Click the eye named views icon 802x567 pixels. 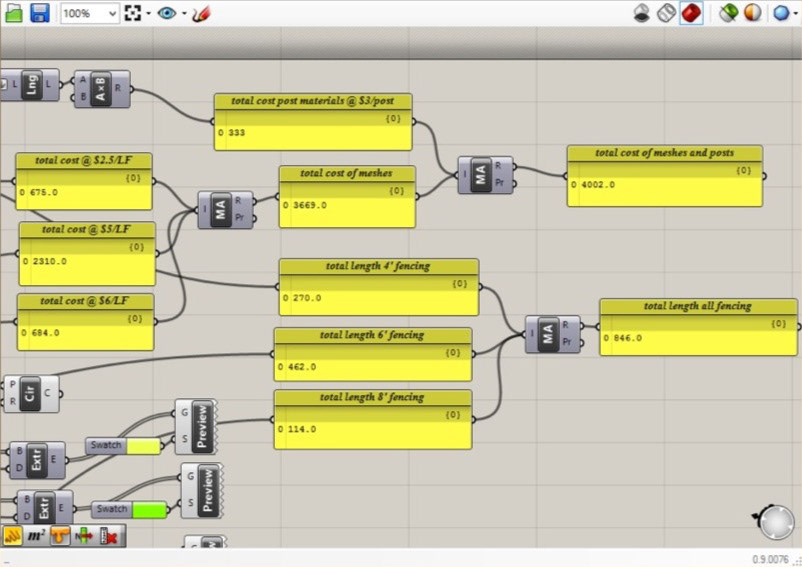pos(167,13)
